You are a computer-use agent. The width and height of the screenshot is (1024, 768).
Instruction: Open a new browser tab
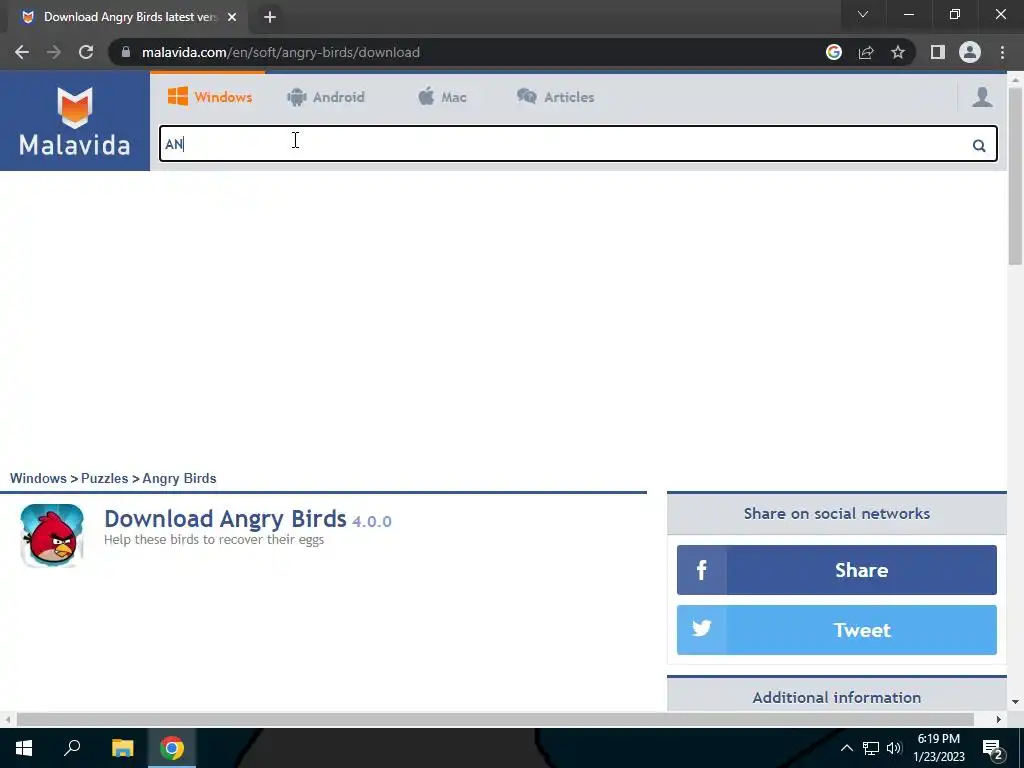[x=270, y=17]
